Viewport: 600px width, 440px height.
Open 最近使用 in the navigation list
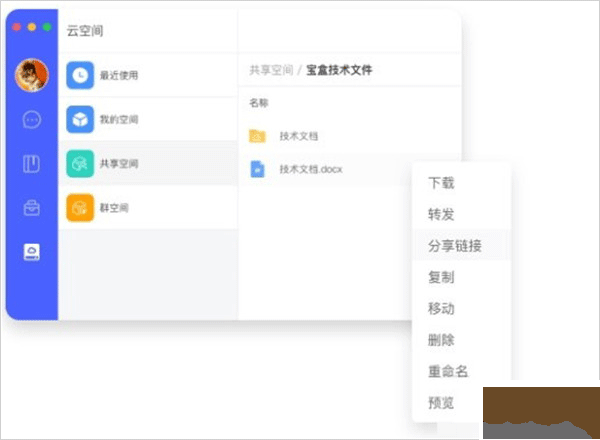pyautogui.click(x=118, y=75)
